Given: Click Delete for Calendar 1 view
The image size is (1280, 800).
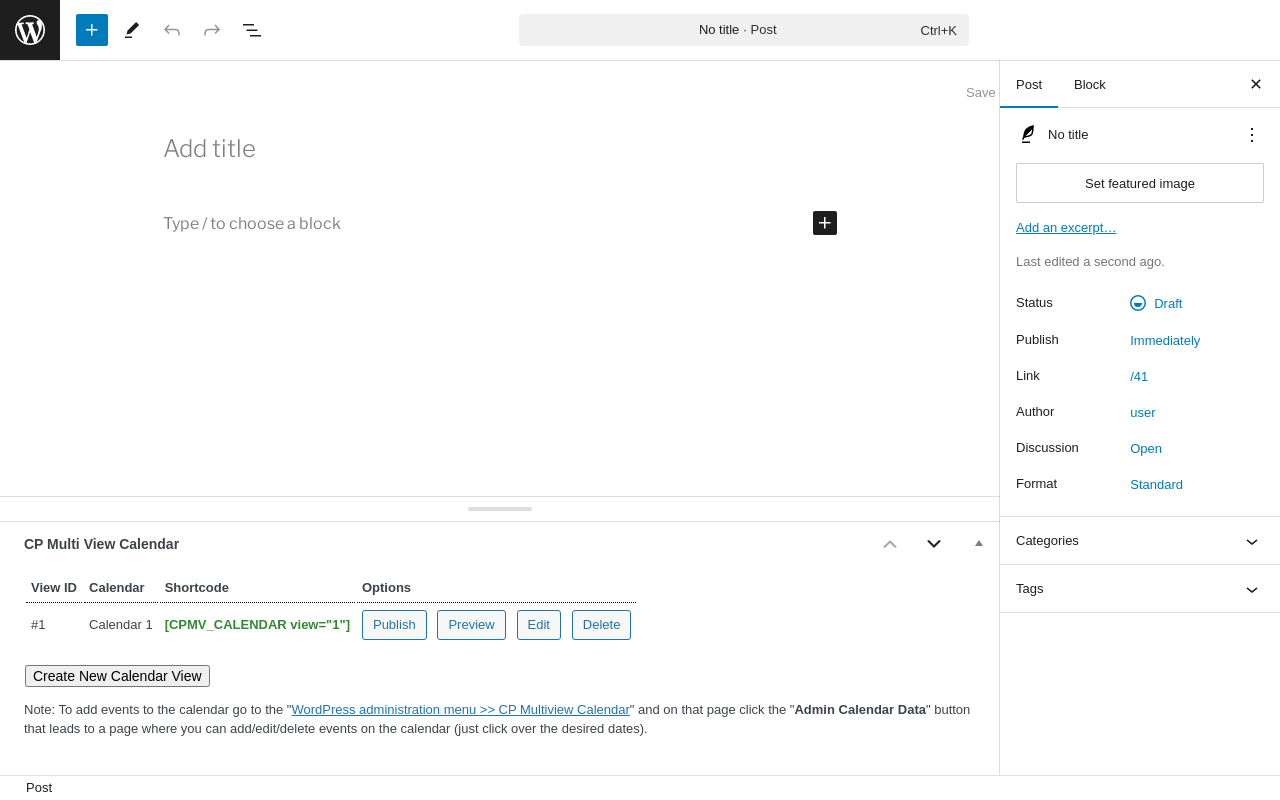Looking at the screenshot, I should point(601,625).
